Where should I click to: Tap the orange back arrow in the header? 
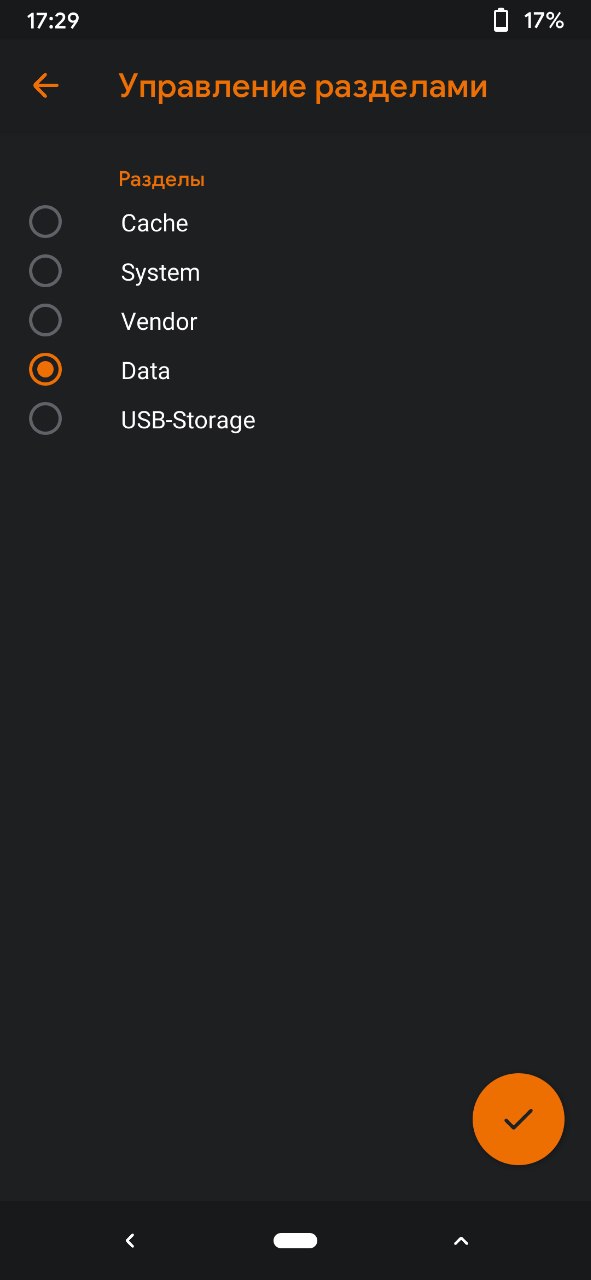(45, 86)
